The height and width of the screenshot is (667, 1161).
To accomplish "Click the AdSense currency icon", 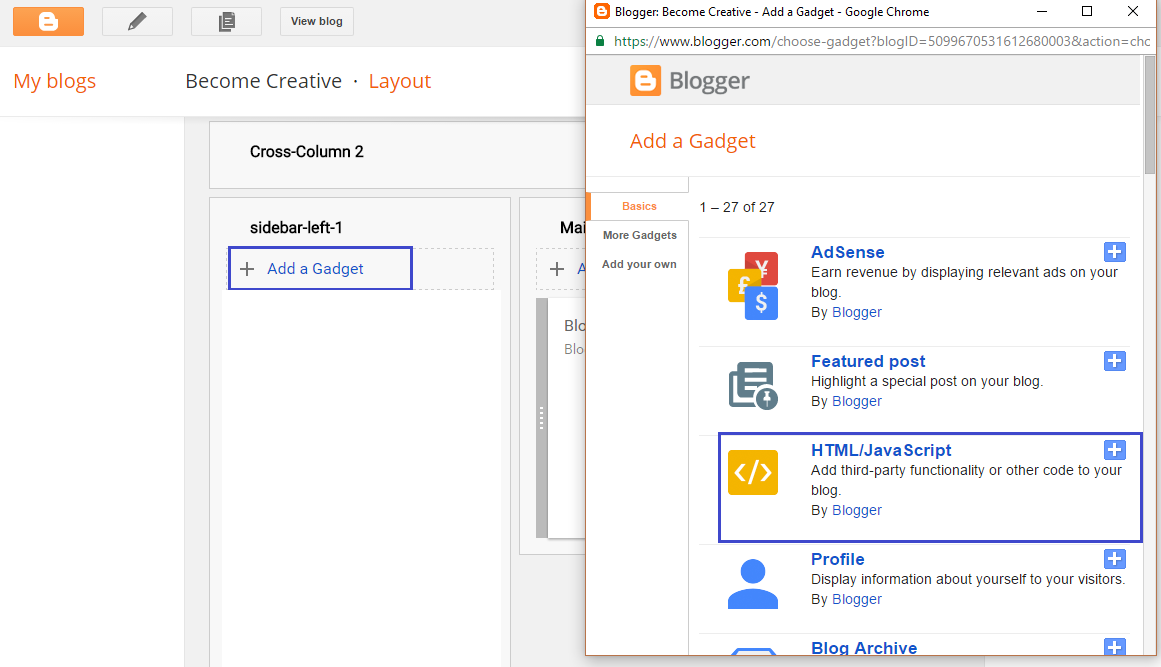I will [753, 286].
